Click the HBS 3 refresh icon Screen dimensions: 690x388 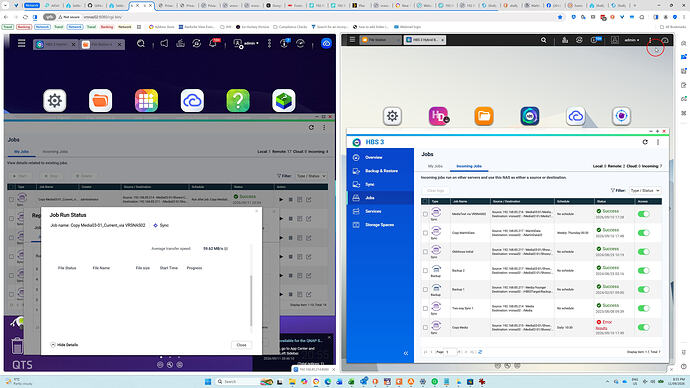(645, 142)
